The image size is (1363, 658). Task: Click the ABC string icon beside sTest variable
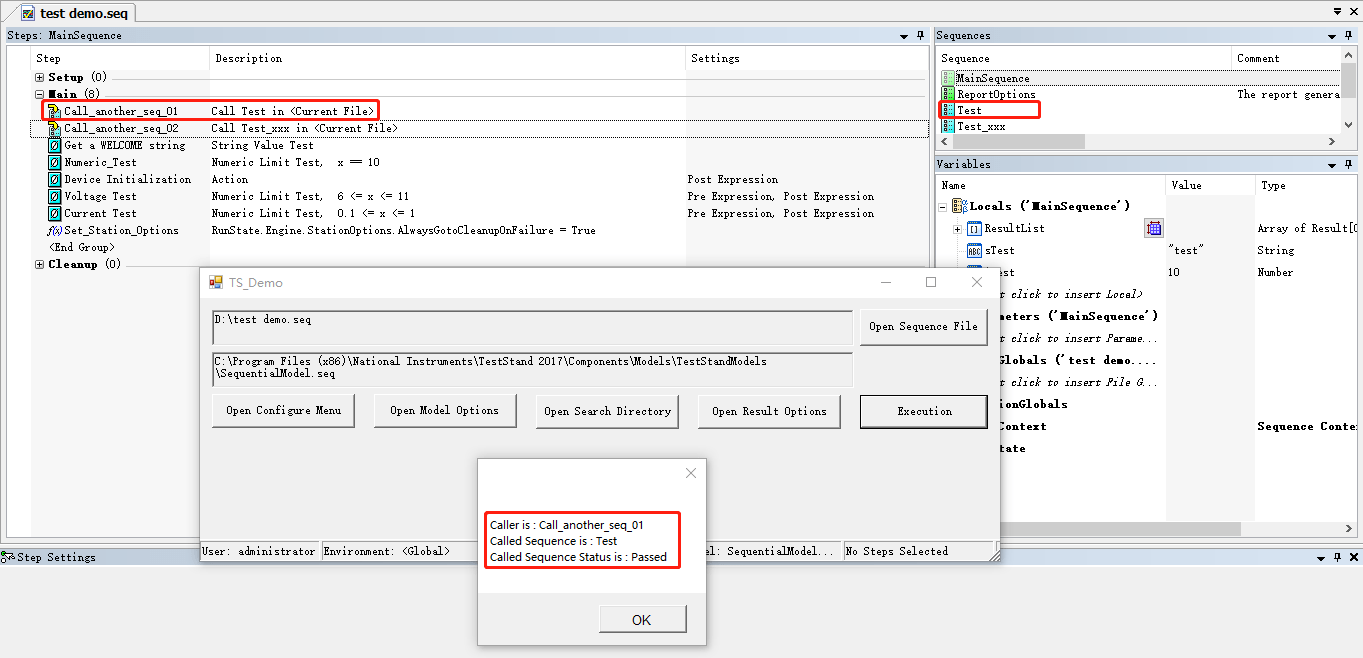point(973,250)
